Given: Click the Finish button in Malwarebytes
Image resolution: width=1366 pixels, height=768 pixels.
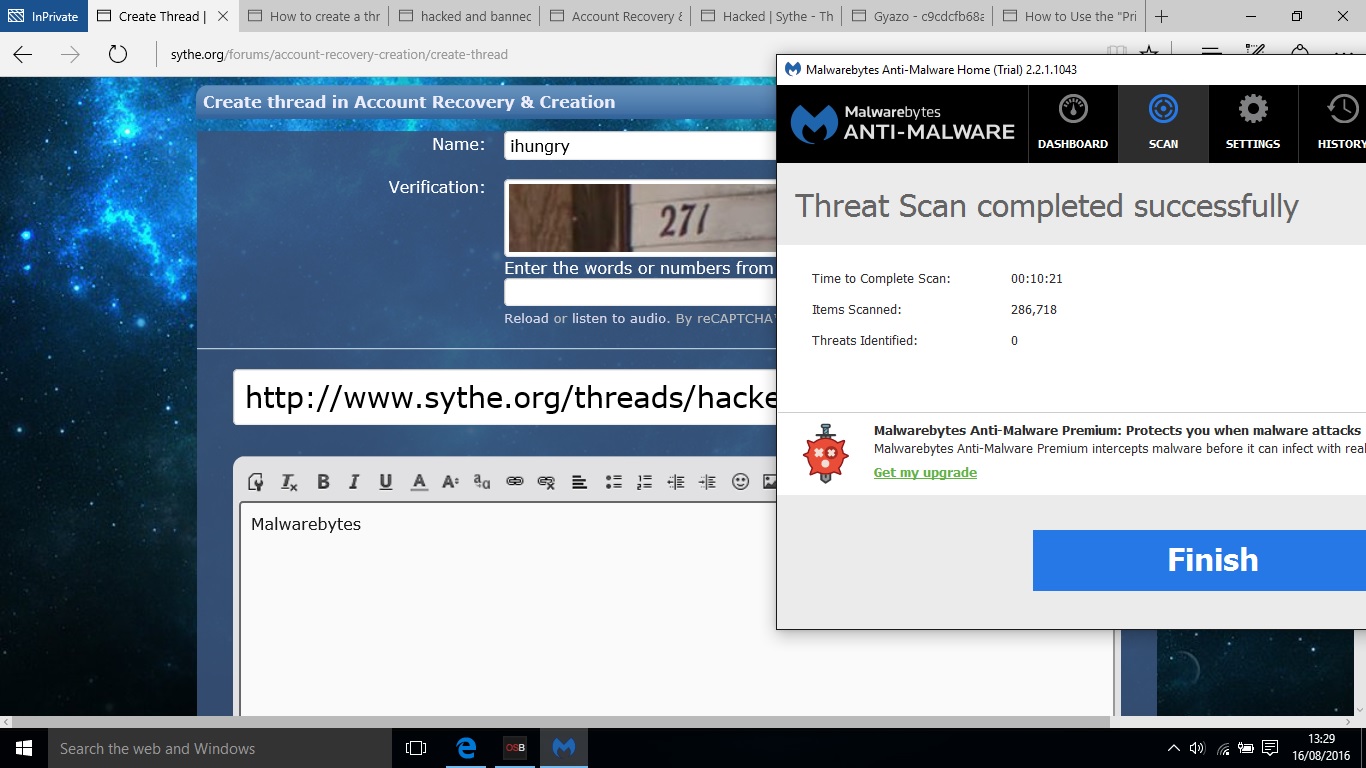Looking at the screenshot, I should [x=1199, y=560].
